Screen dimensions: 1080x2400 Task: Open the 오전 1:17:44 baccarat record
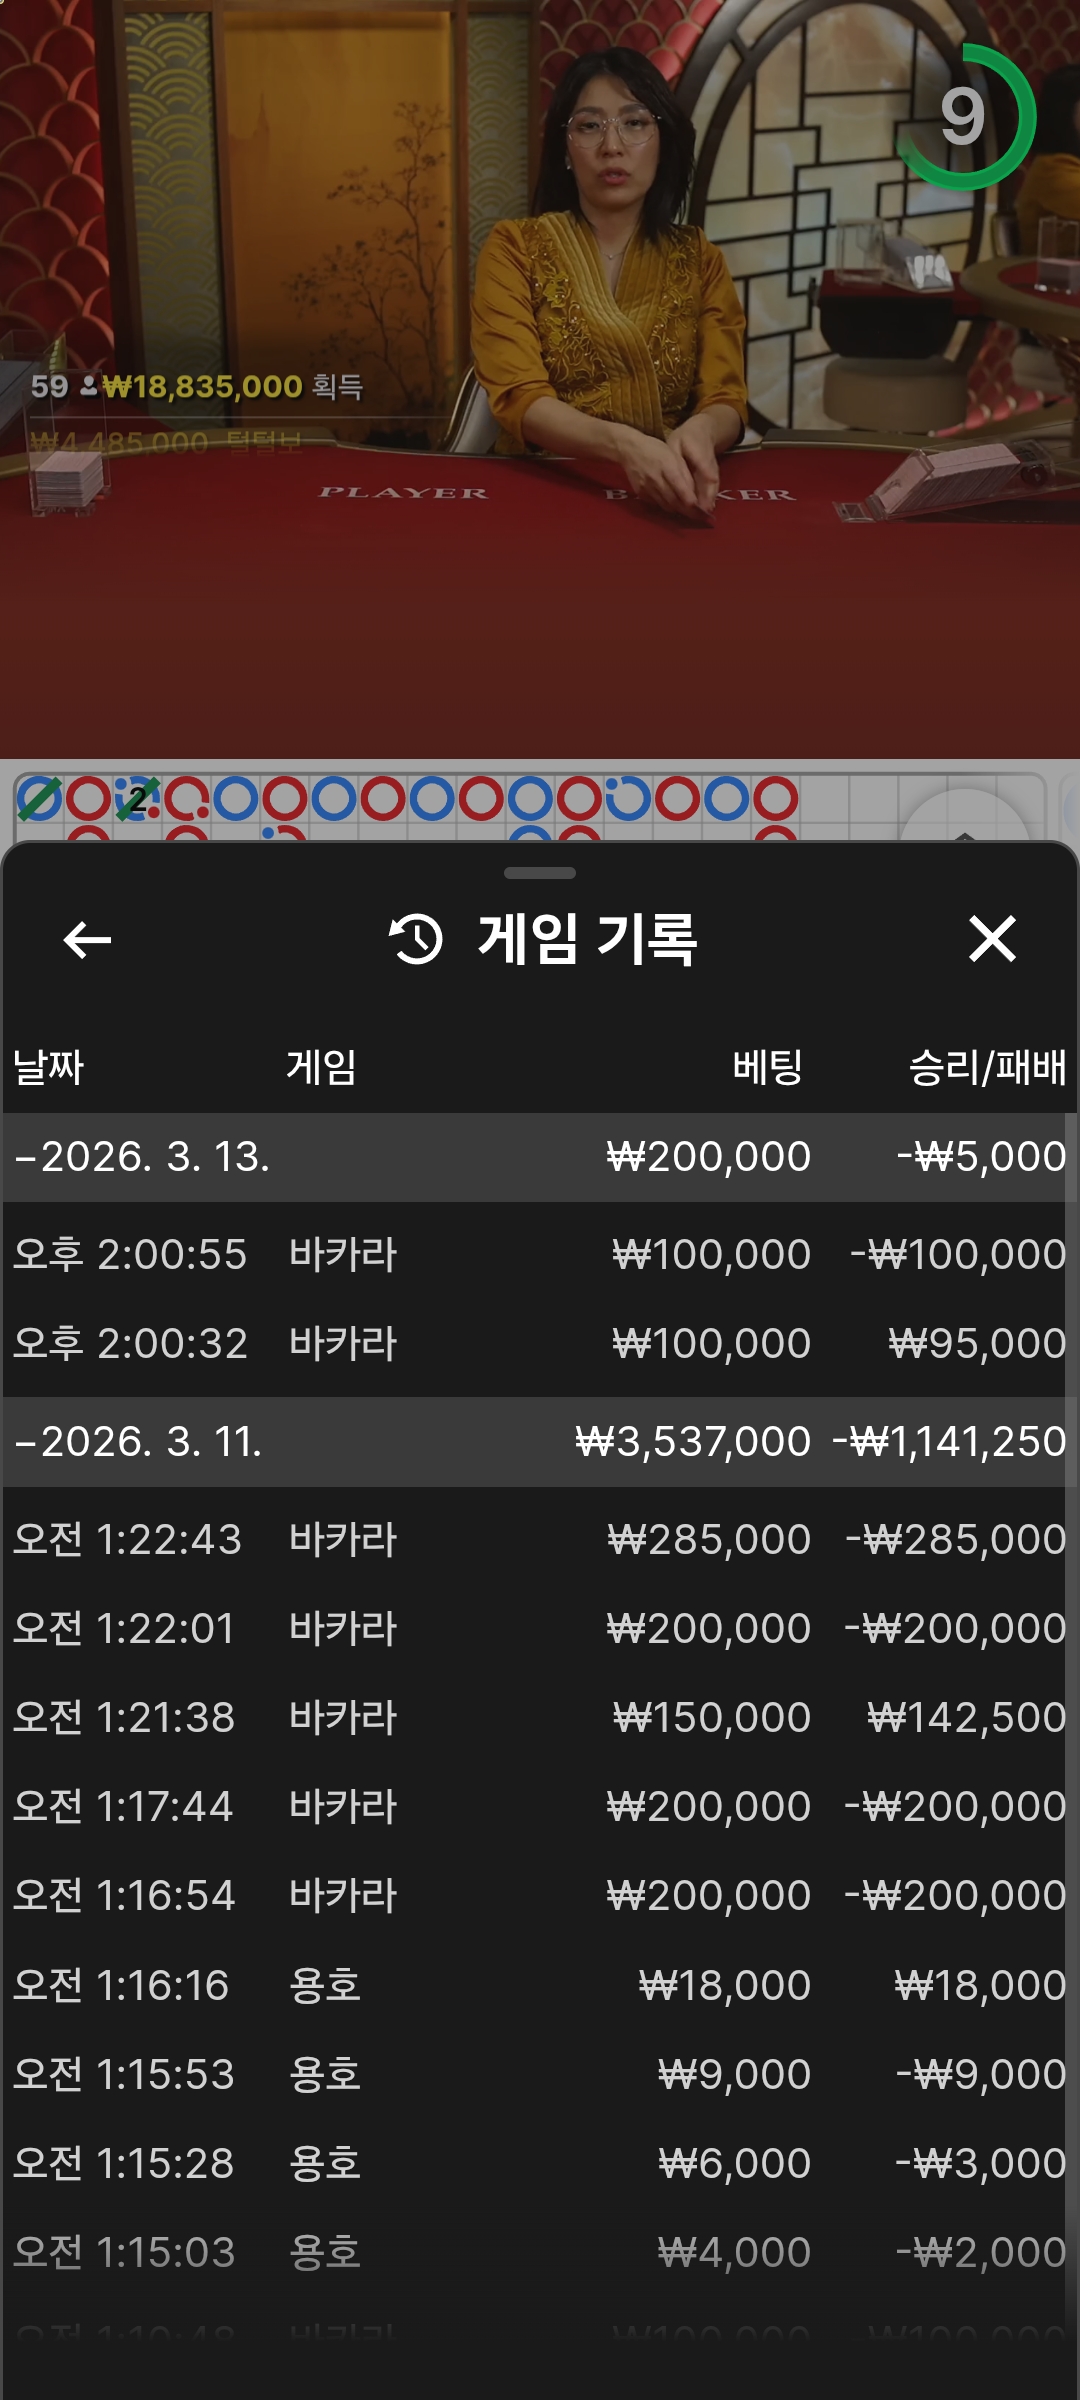coord(540,1807)
